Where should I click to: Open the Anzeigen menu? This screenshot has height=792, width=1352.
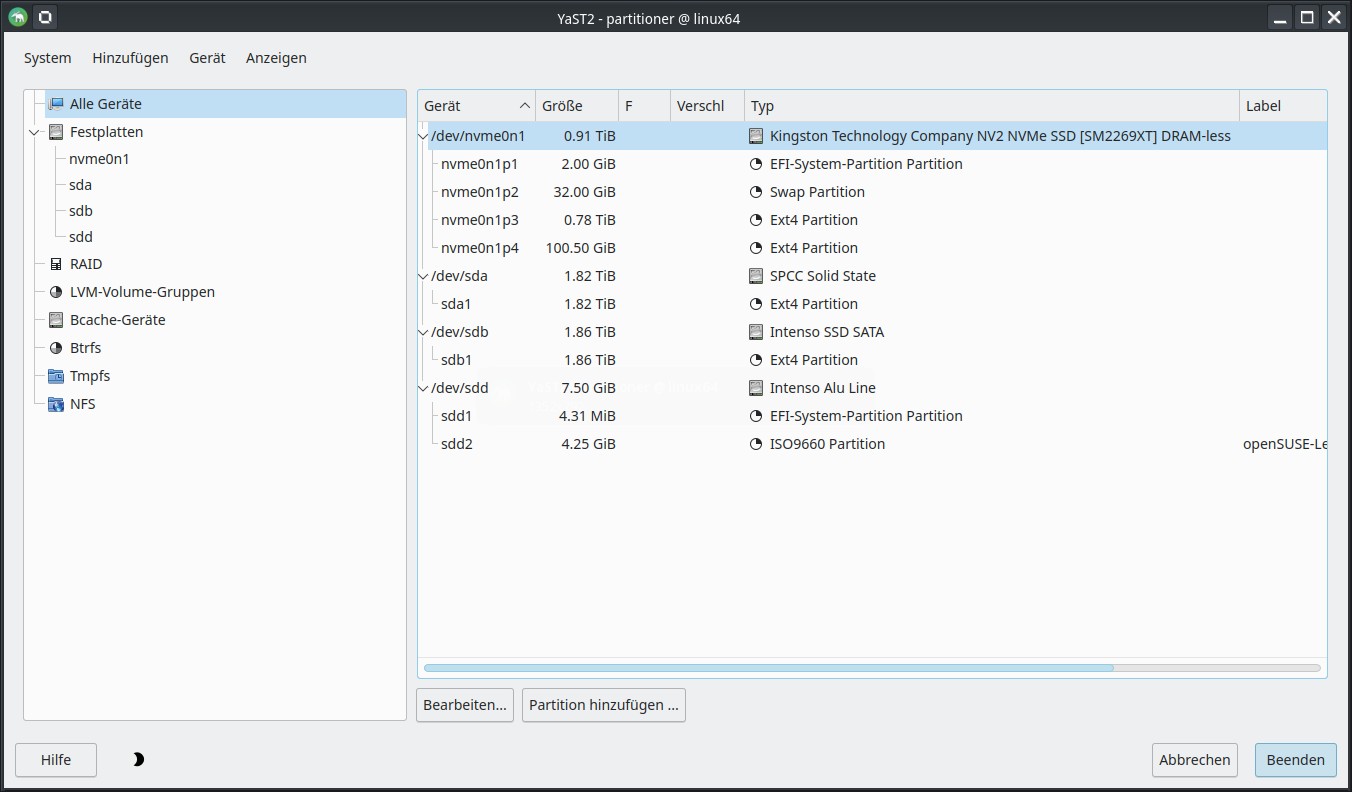point(276,58)
